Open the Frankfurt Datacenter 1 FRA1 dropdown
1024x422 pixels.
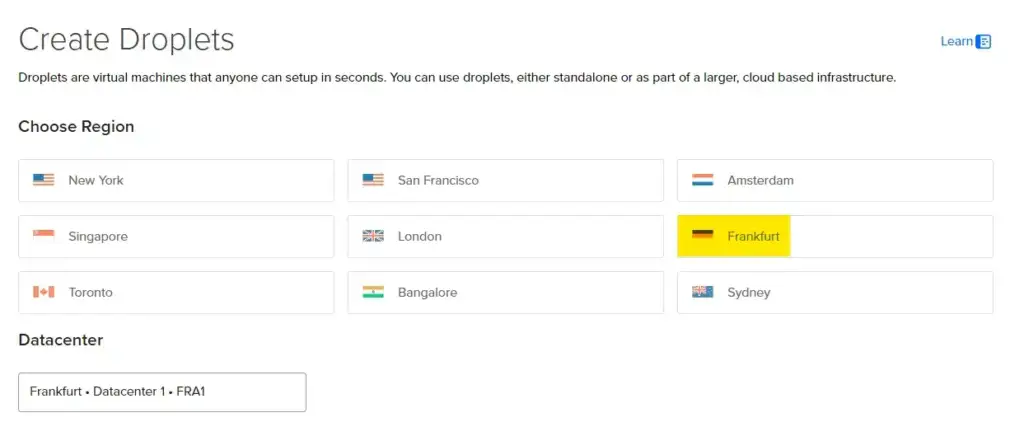pos(162,392)
